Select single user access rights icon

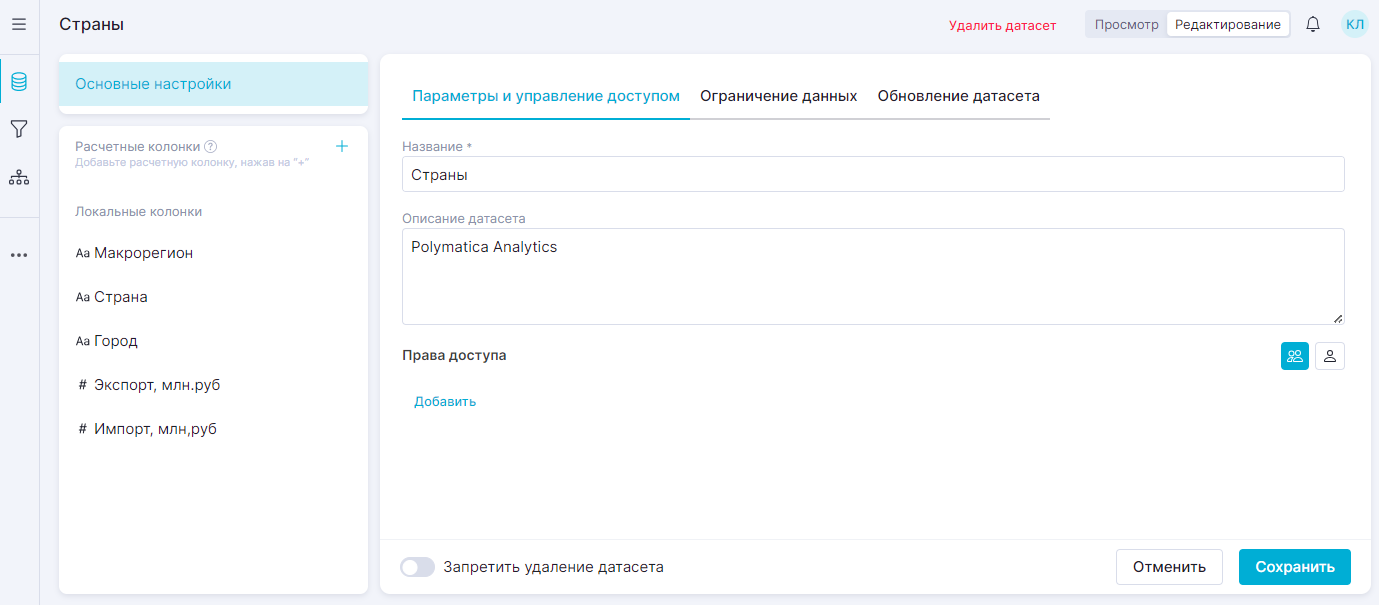tap(1330, 356)
